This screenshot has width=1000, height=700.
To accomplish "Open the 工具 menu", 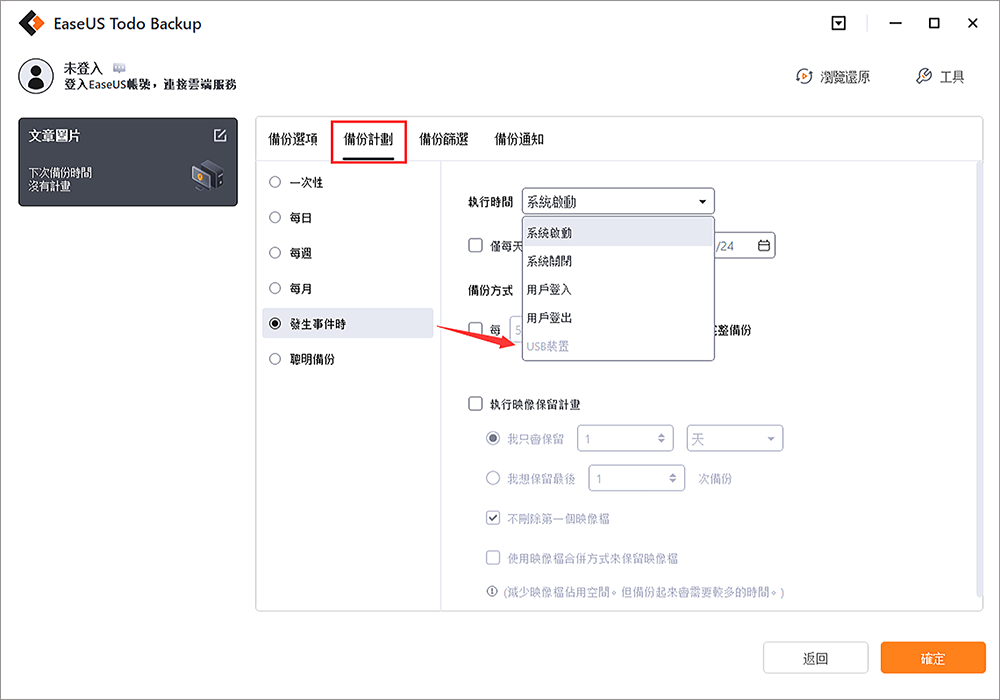I will tap(940, 77).
